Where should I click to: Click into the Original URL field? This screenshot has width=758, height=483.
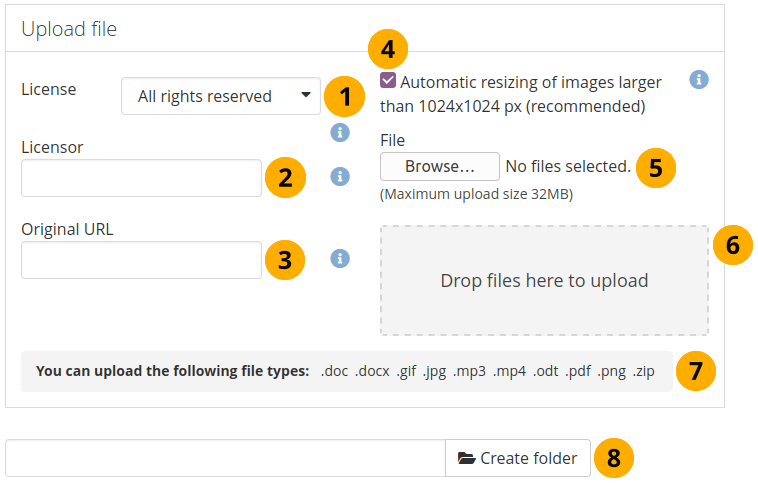(x=141, y=260)
